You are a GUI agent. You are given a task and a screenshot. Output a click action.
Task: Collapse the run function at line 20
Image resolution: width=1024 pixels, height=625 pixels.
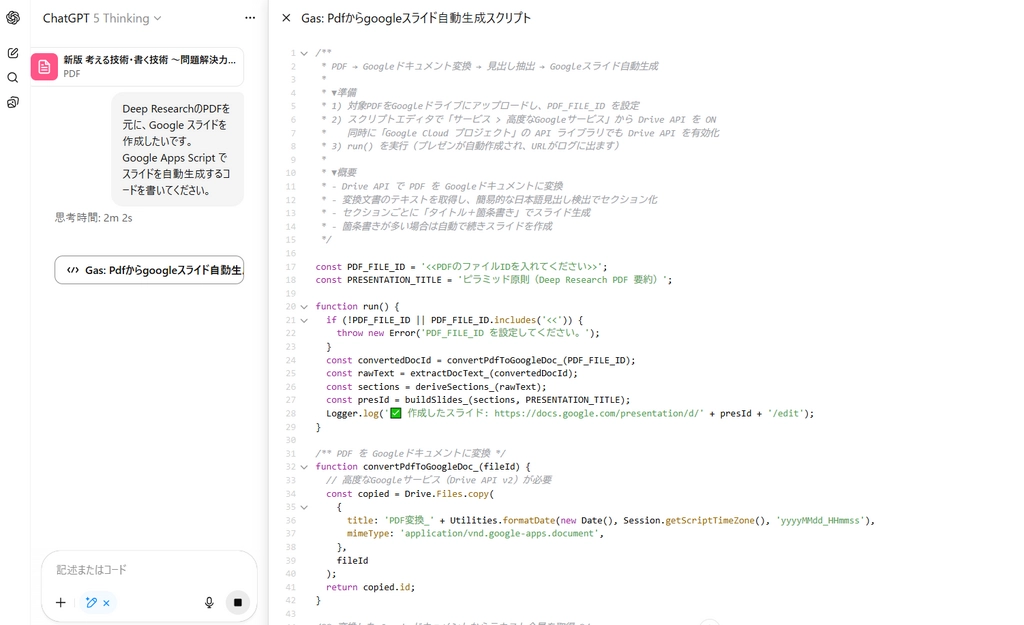click(x=304, y=306)
